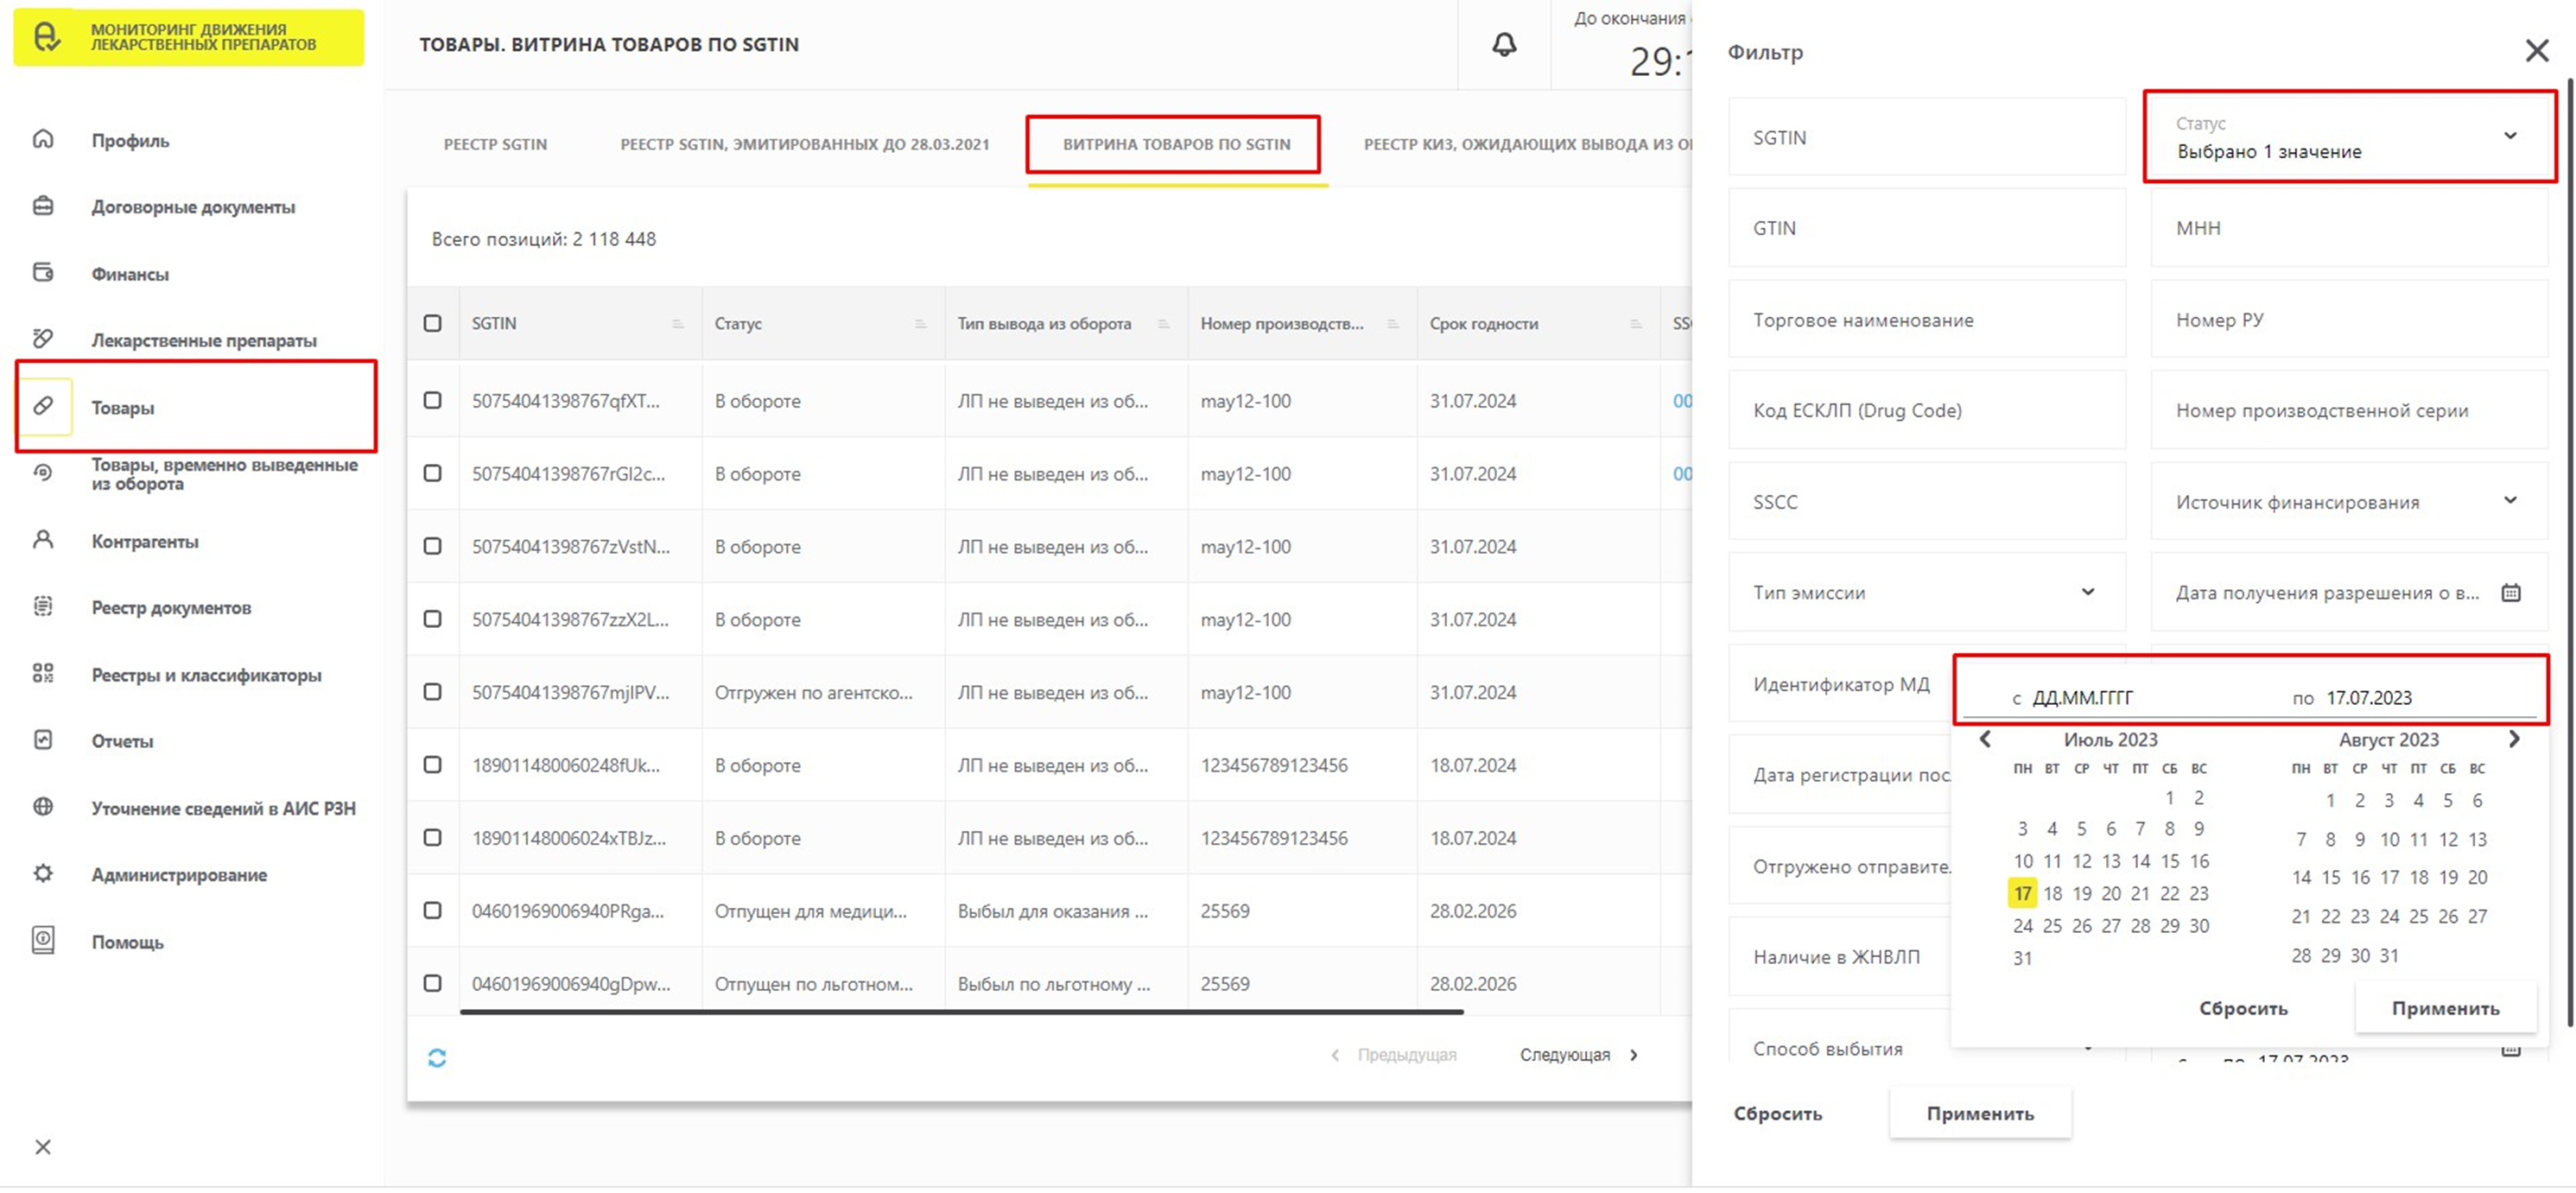Click the notification bell icon
This screenshot has width=2576, height=1193.
(x=1503, y=44)
